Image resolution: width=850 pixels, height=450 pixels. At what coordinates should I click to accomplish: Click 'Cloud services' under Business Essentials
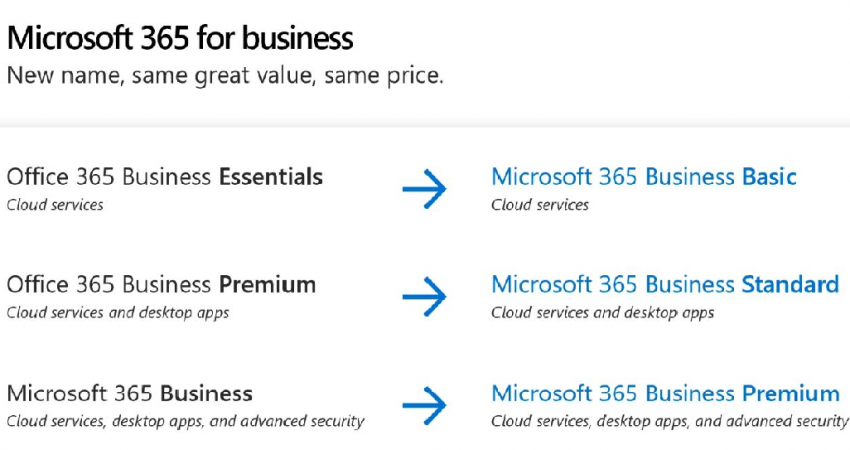click(x=55, y=205)
